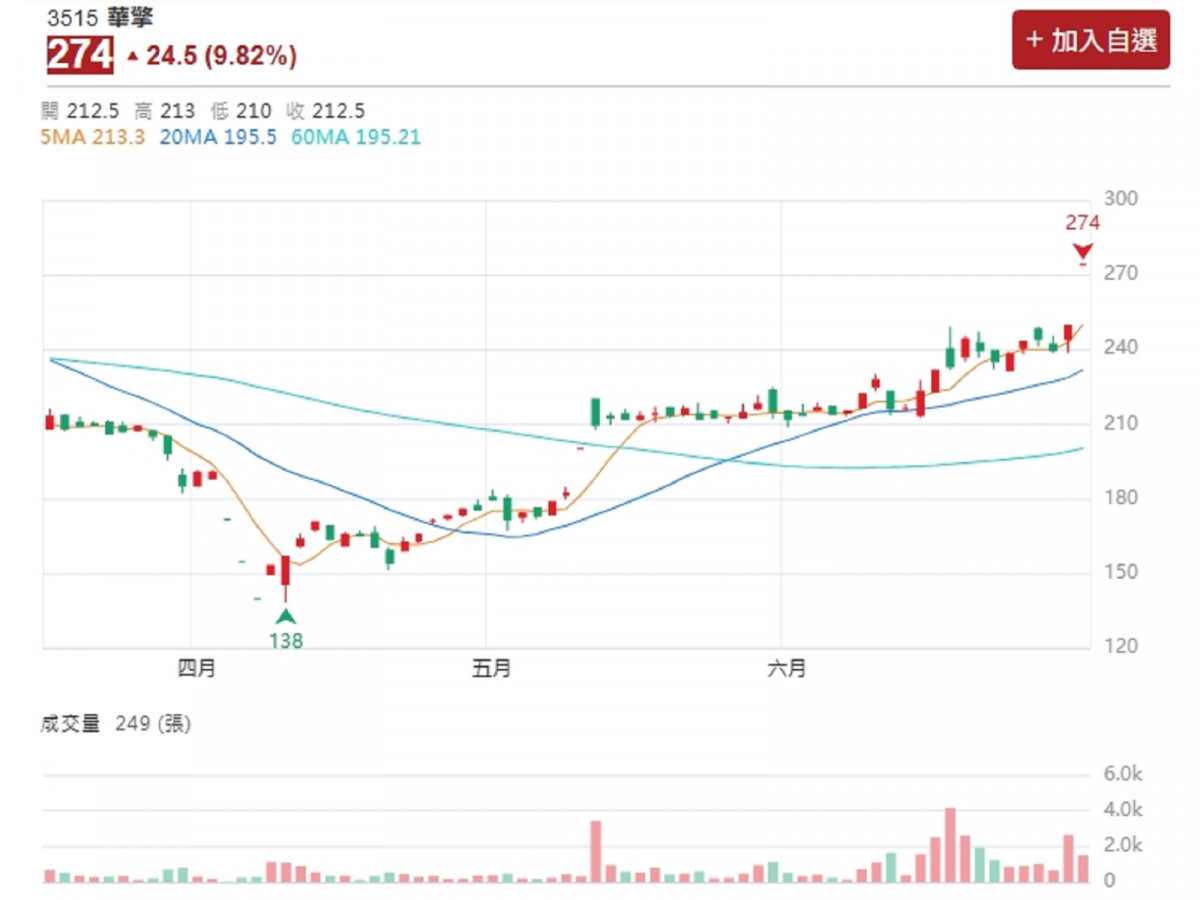
Task: Click the 六月 axis label
Action: [x=787, y=669]
